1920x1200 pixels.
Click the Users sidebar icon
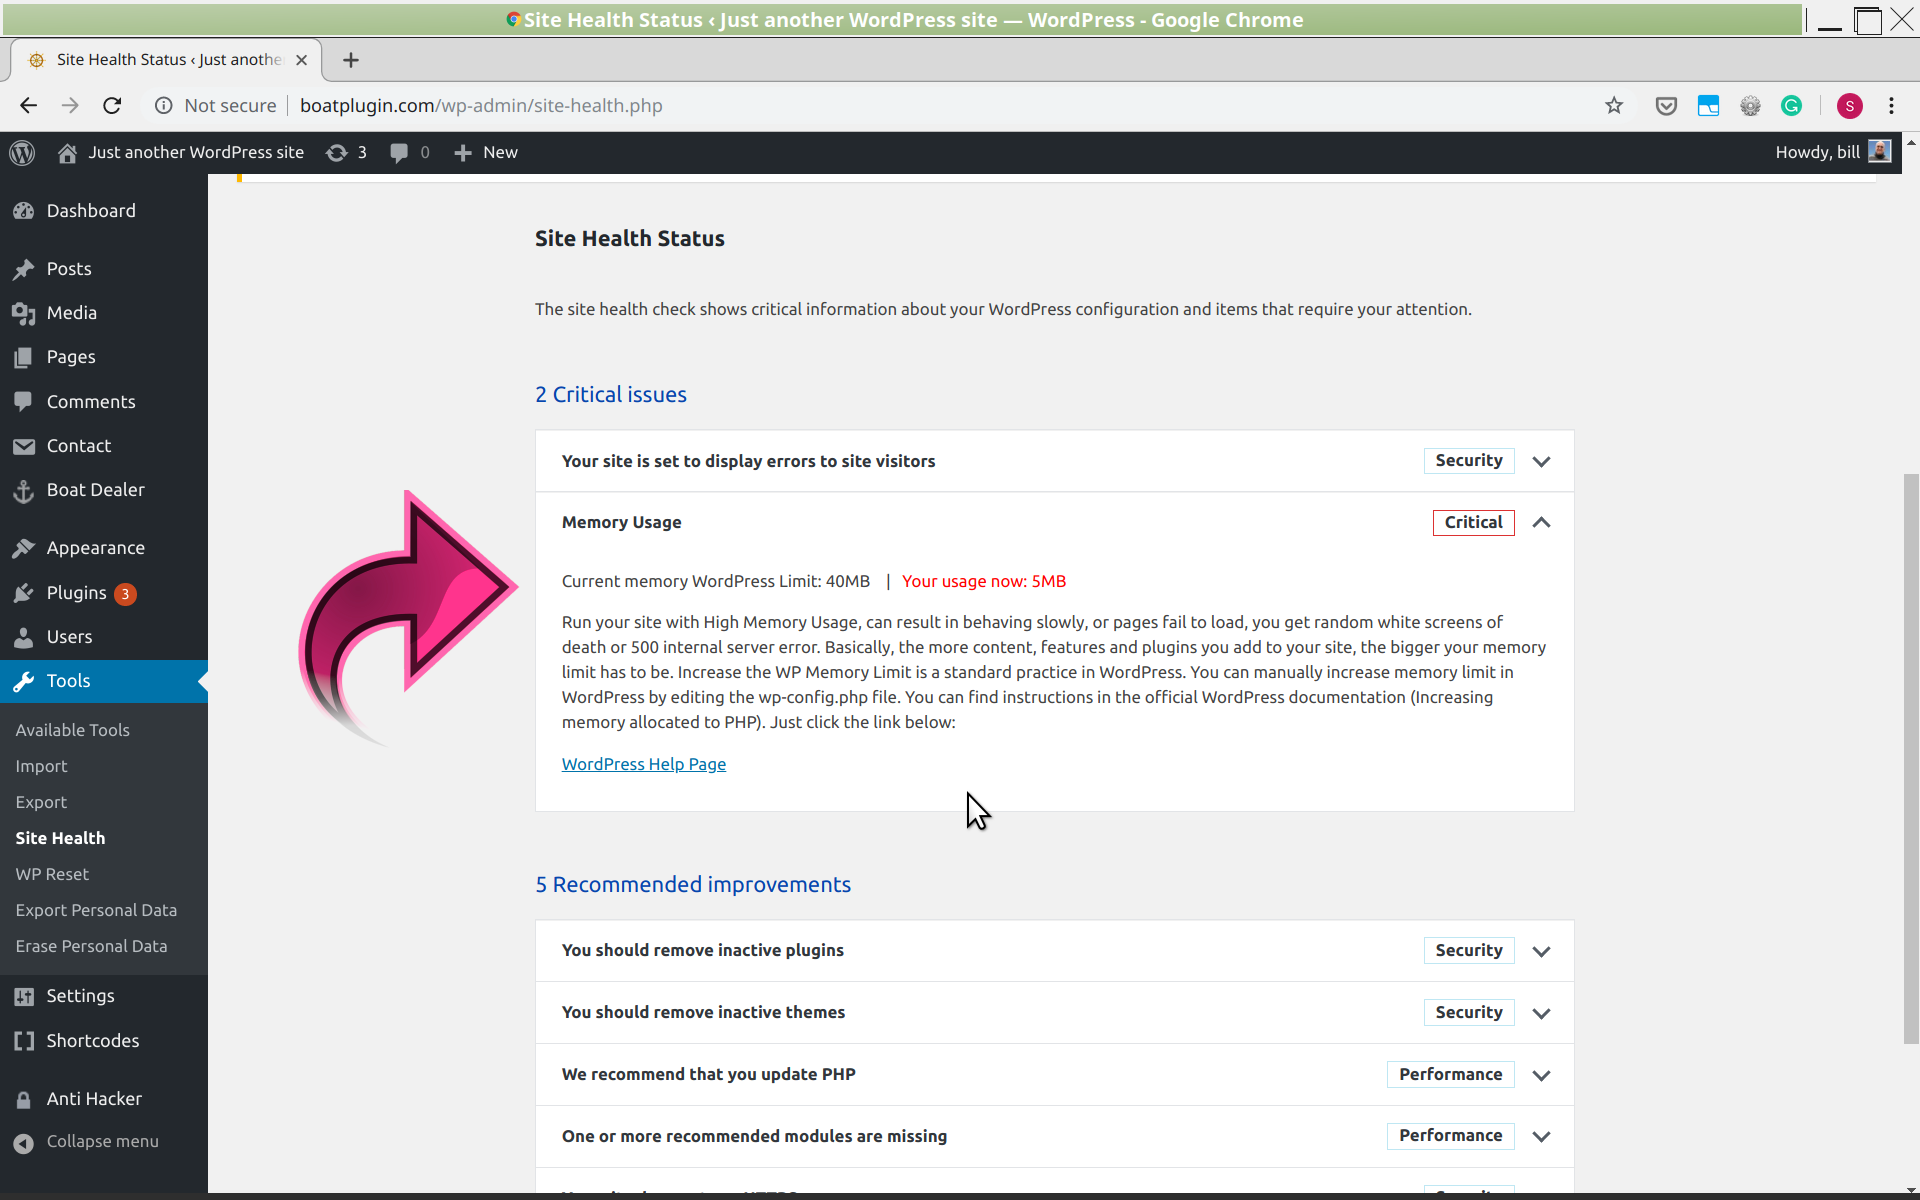24,636
